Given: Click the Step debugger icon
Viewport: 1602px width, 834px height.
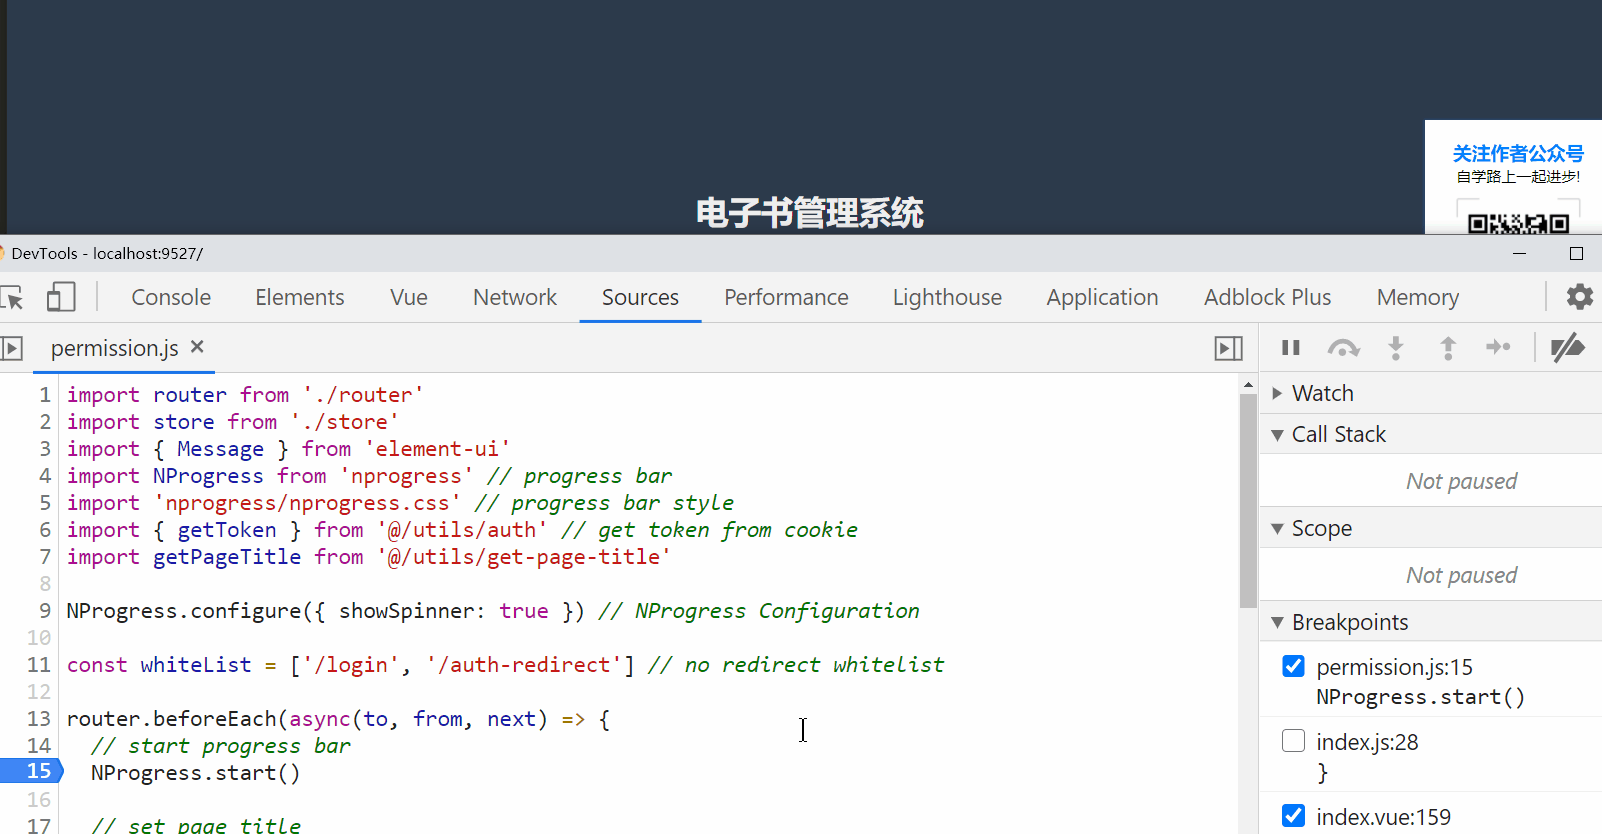Looking at the screenshot, I should point(1498,347).
